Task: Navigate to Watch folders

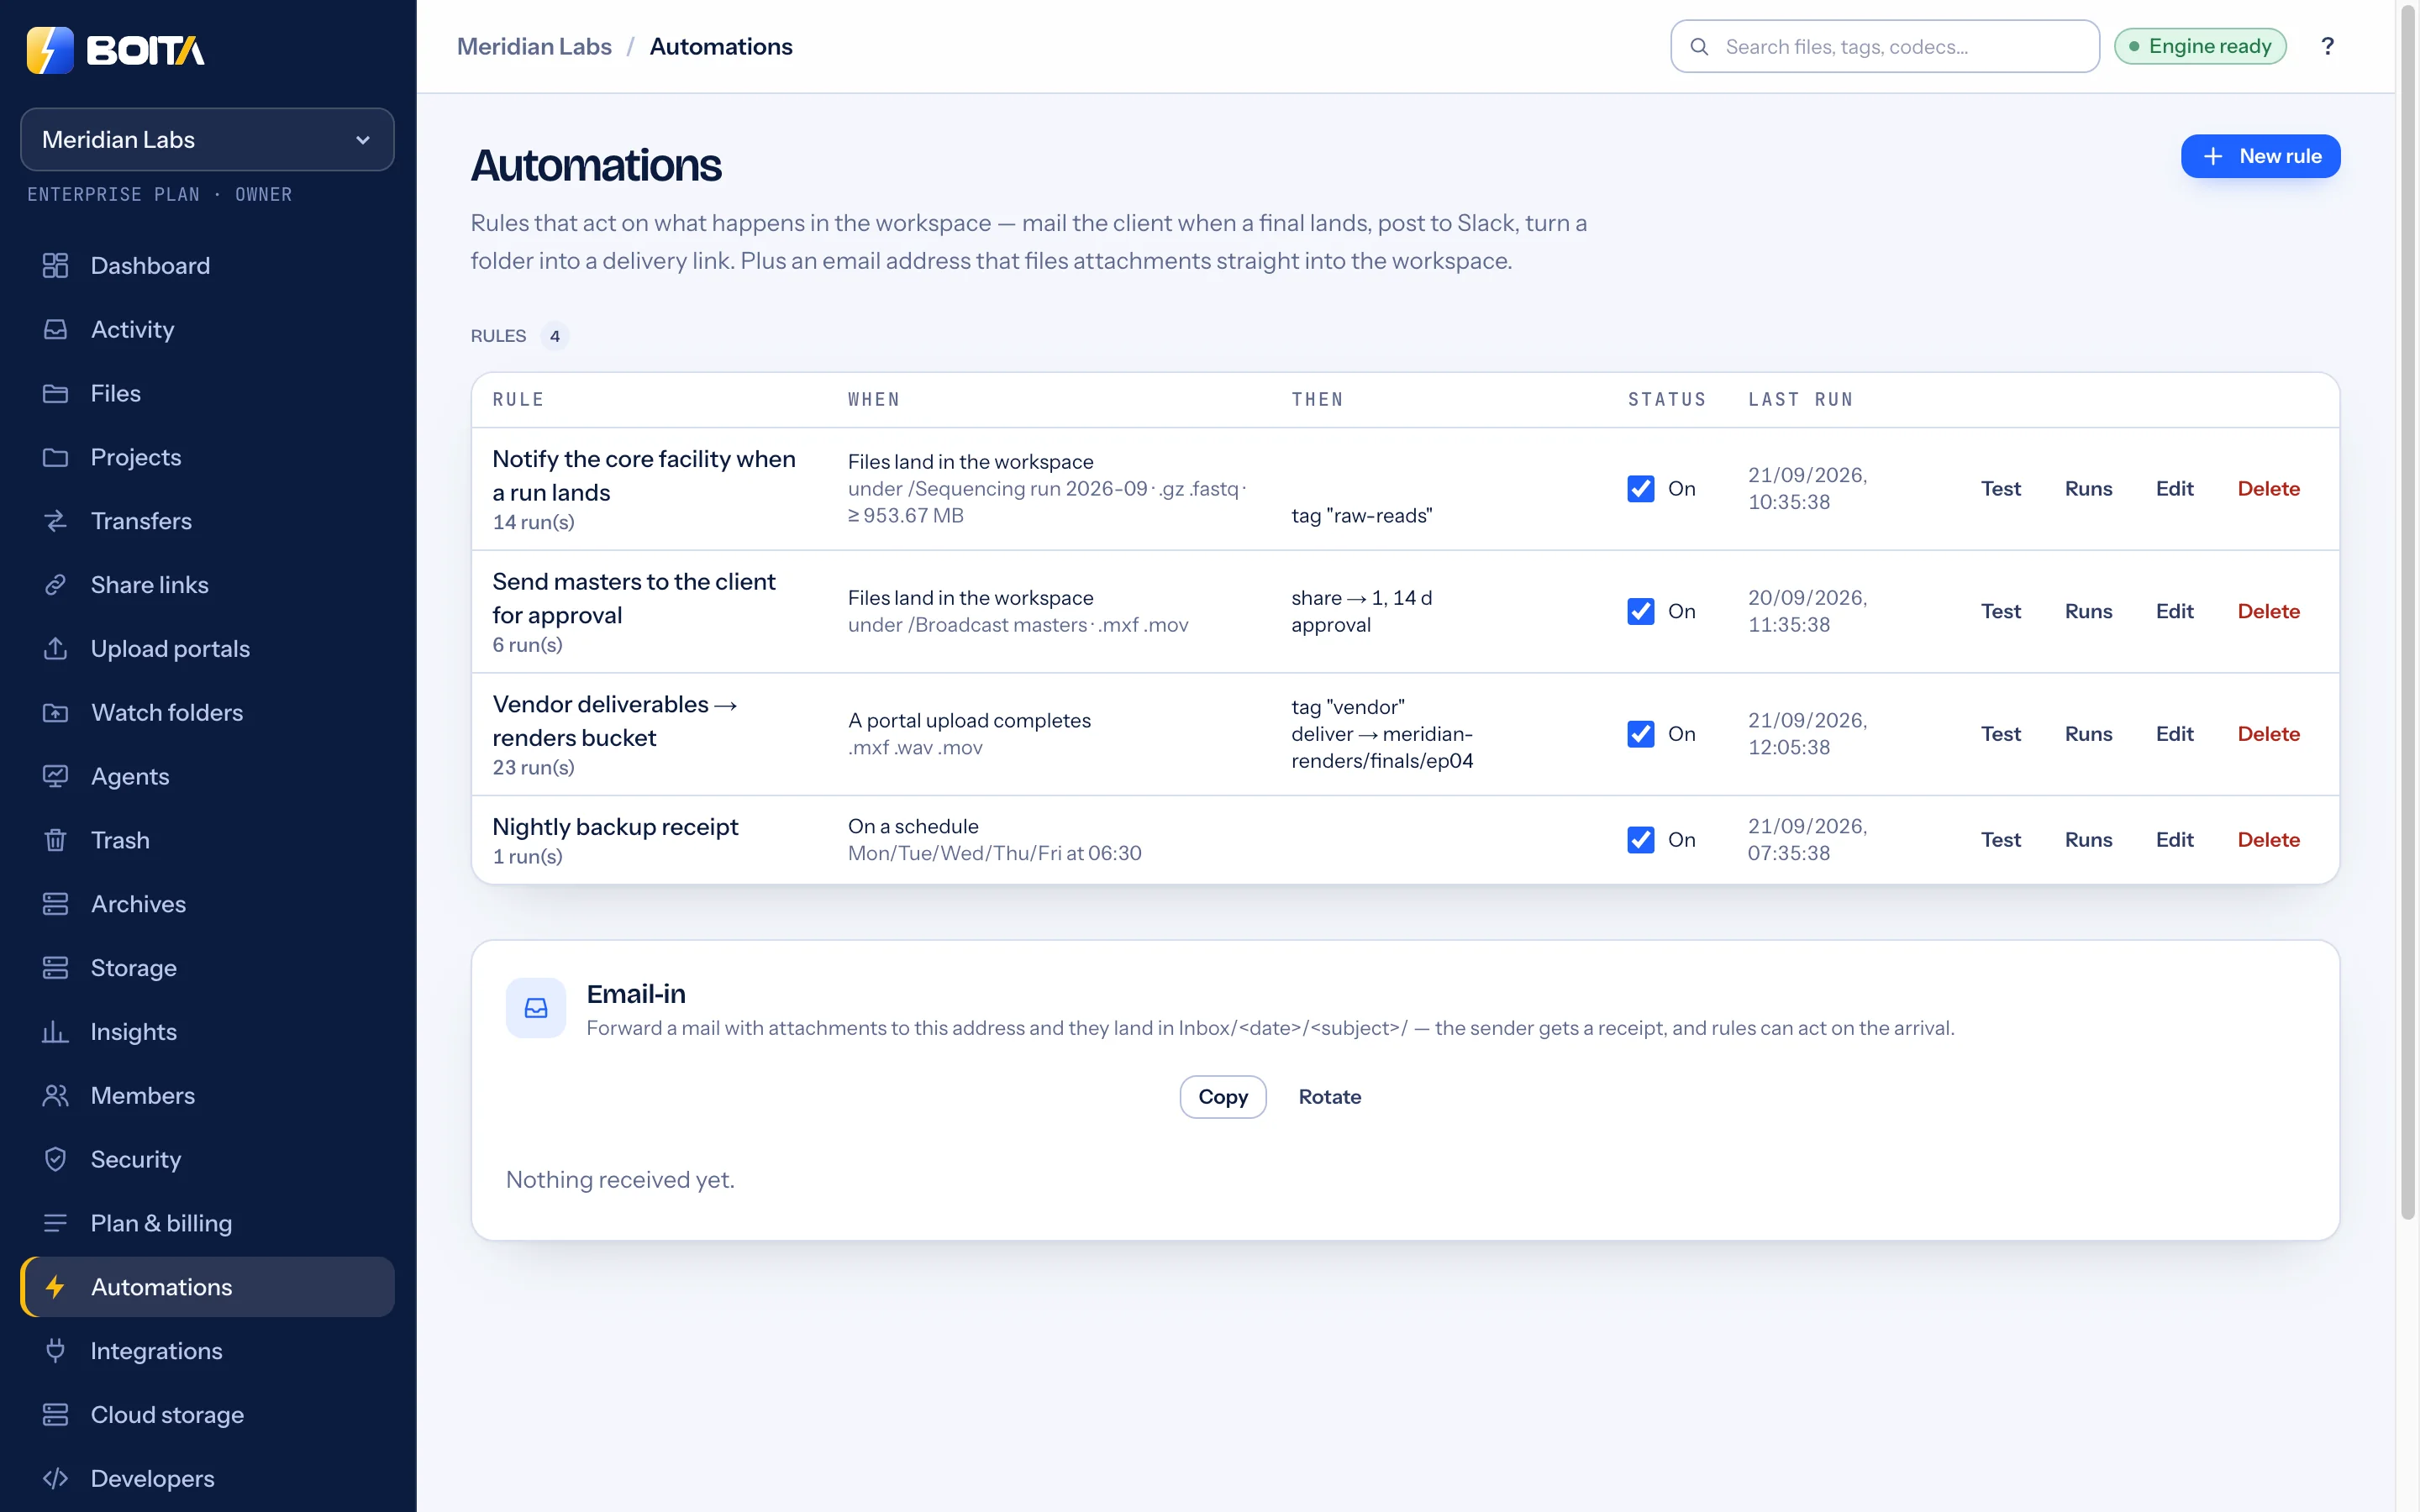Action: 207,713
